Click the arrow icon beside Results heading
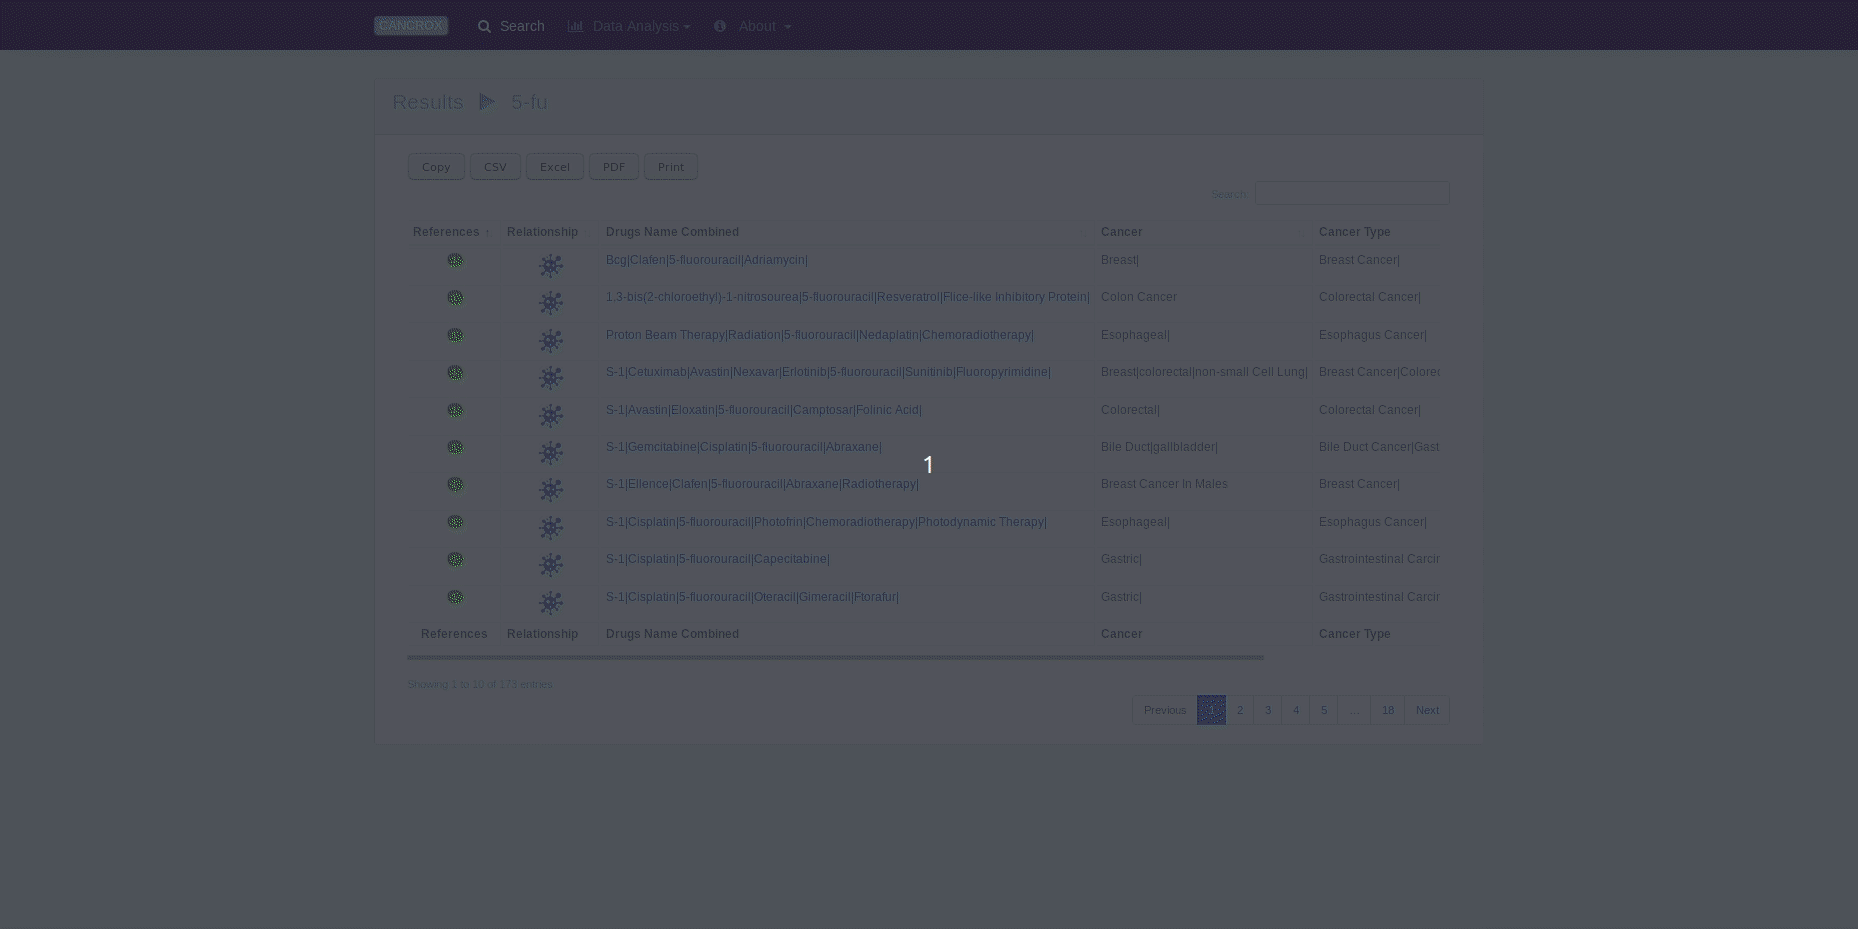 pos(487,102)
